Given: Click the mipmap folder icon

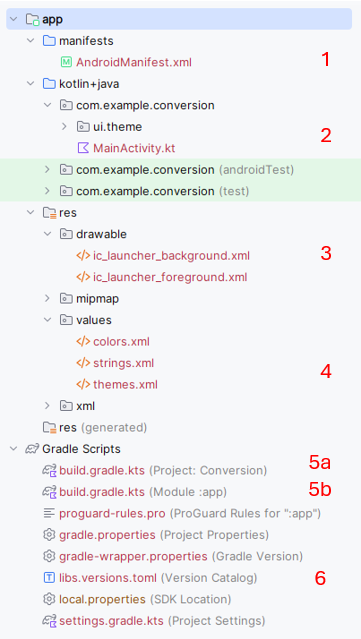Looking at the screenshot, I should (66, 299).
